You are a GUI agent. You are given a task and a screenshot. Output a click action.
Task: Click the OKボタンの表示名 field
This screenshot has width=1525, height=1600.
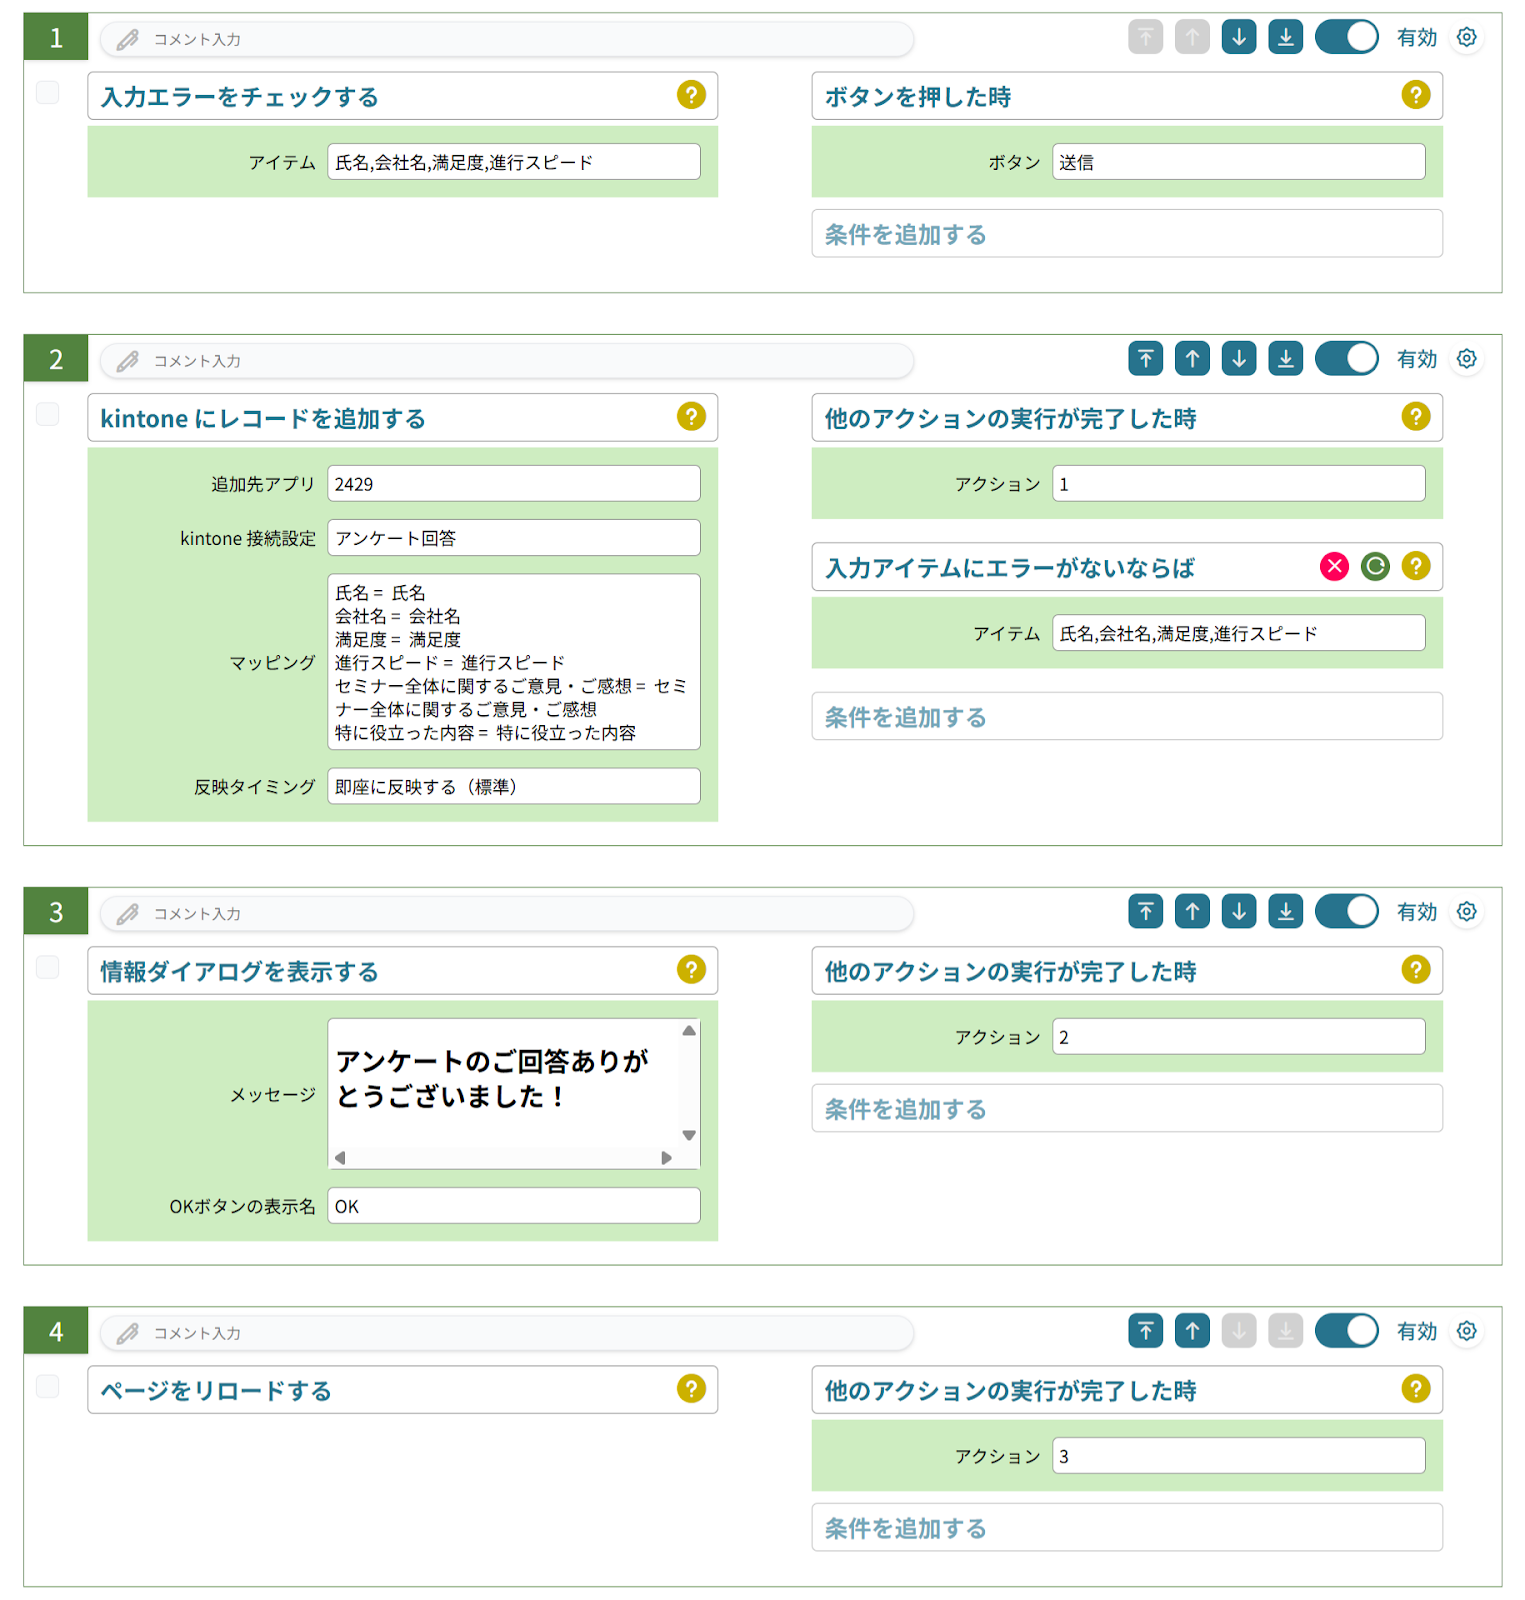coord(514,1206)
